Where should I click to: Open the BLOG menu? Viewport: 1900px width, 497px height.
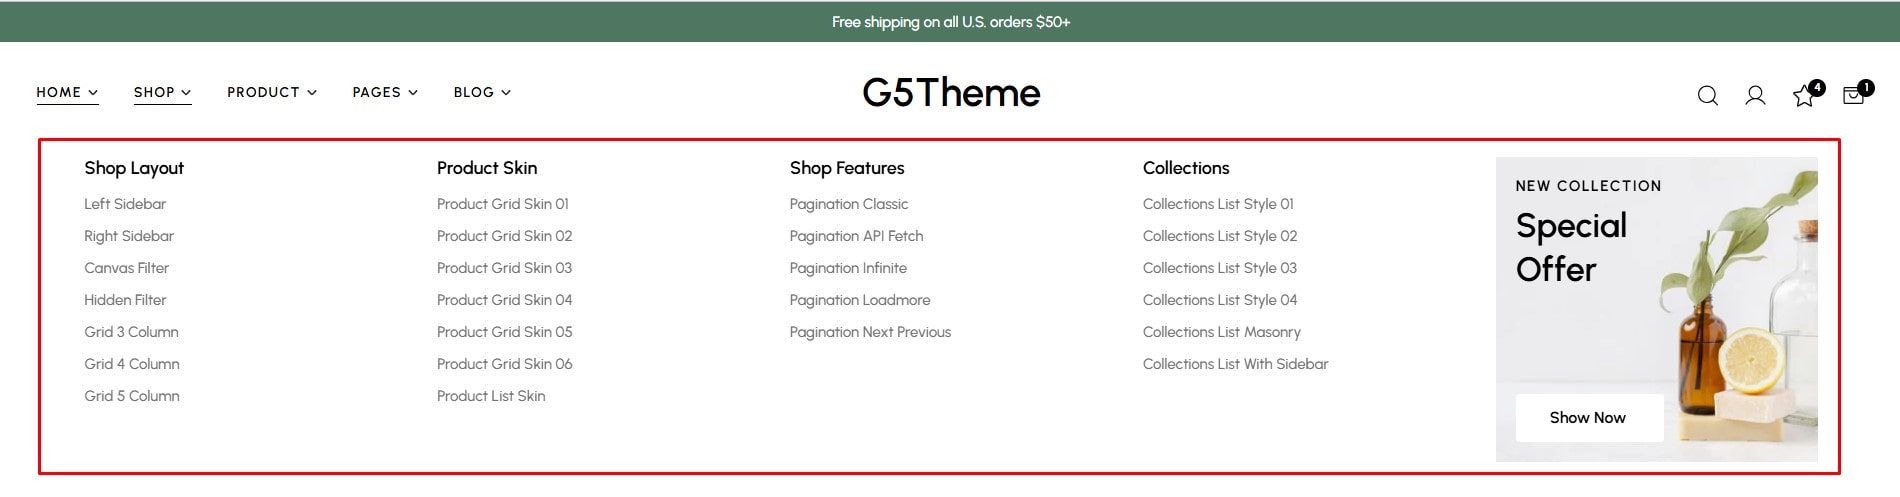click(482, 92)
